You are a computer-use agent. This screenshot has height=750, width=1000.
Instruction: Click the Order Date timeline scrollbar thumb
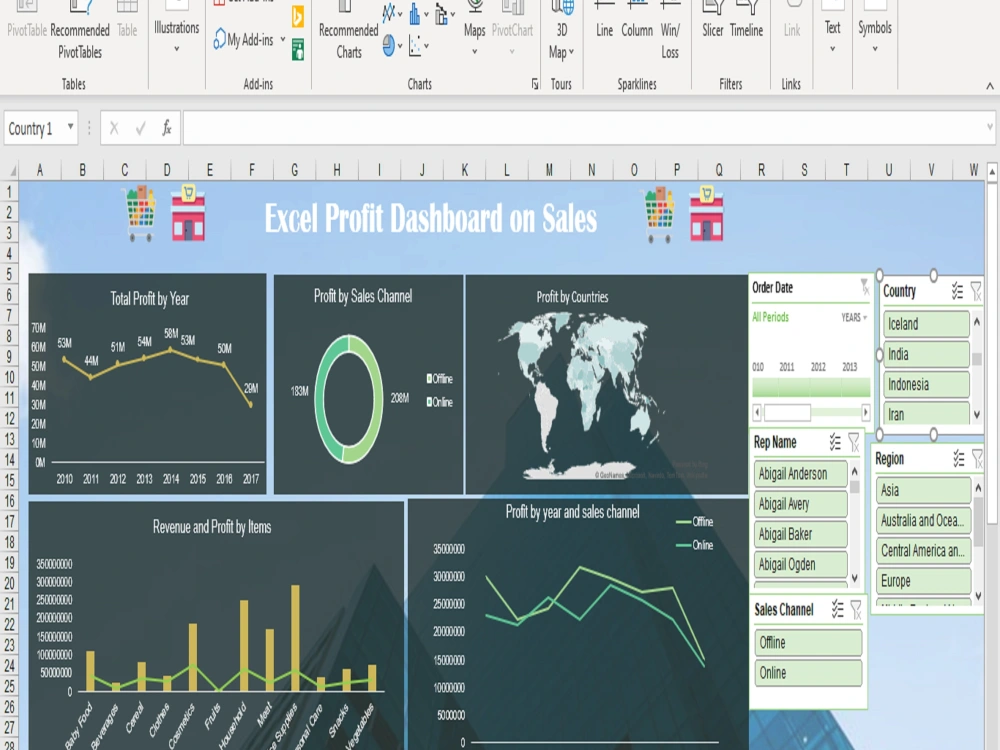tap(787, 413)
